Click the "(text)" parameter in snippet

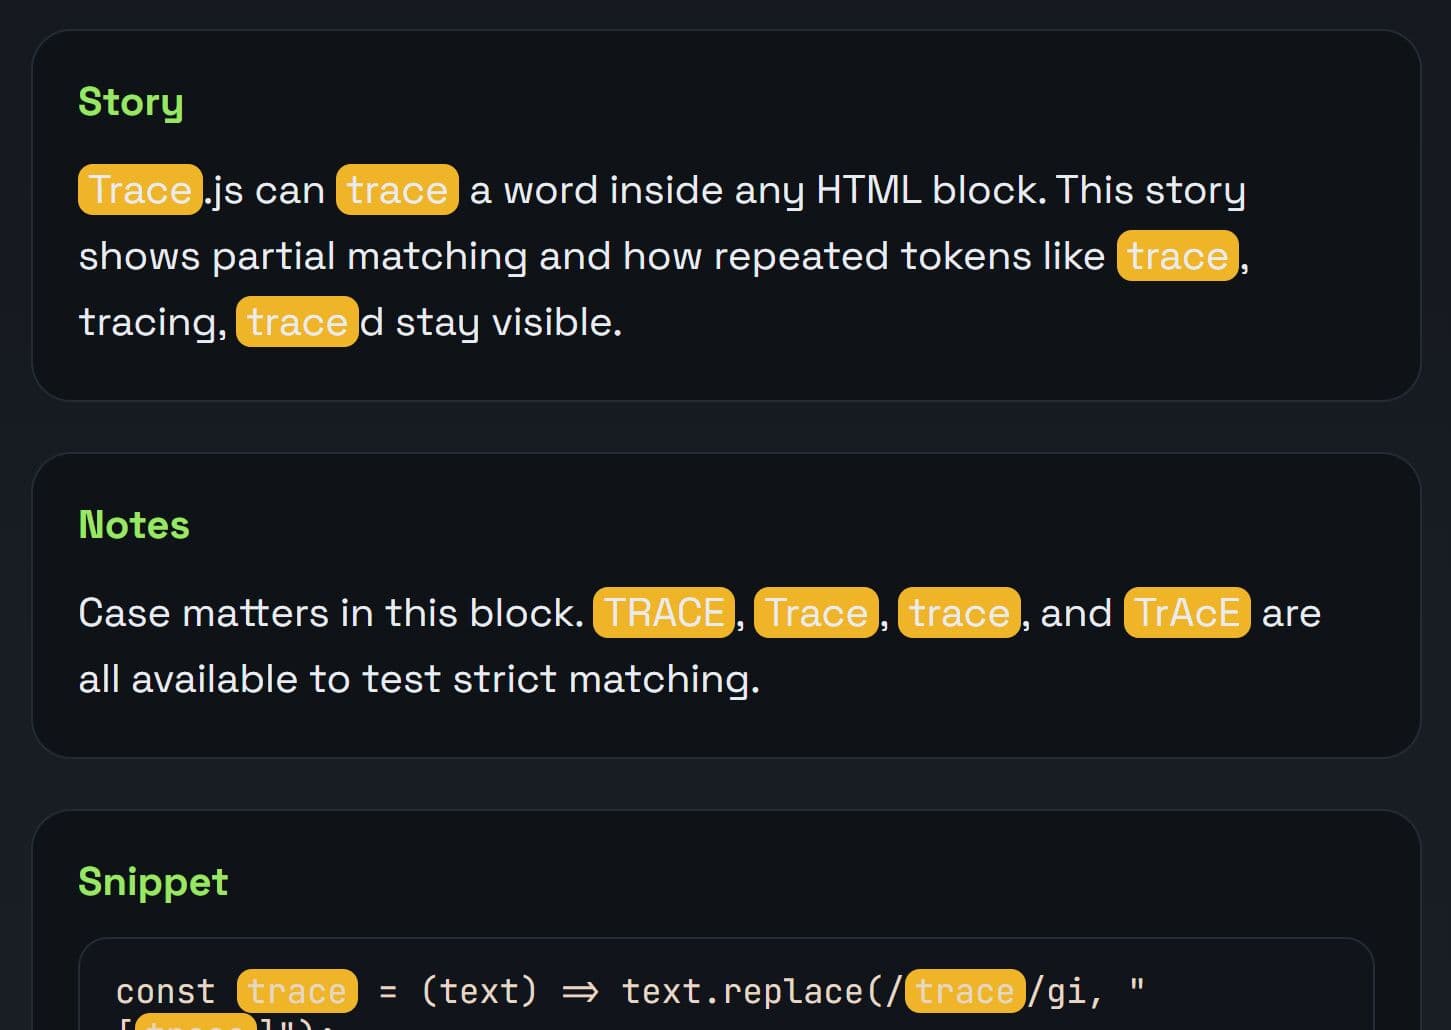coord(479,991)
